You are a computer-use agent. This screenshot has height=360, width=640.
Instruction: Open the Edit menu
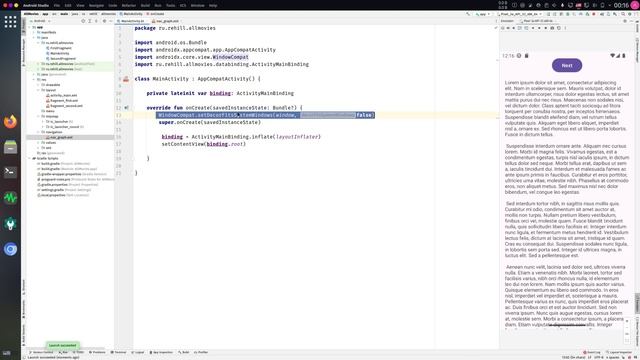[x=68, y=6]
